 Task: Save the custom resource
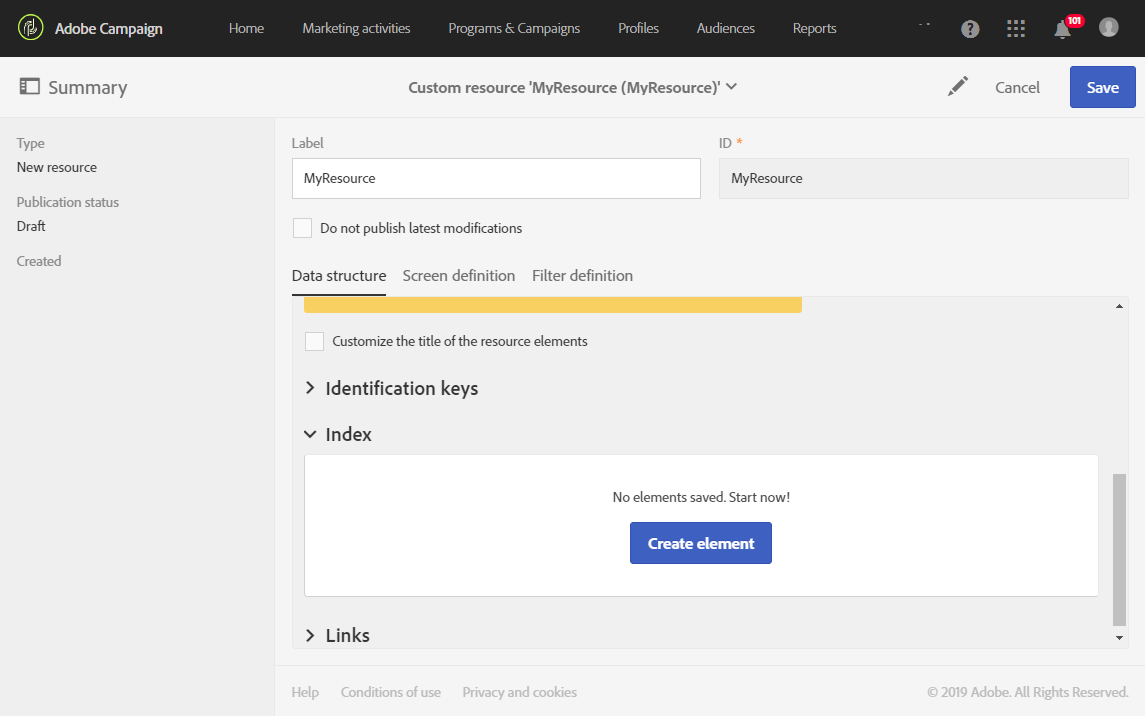[1102, 87]
